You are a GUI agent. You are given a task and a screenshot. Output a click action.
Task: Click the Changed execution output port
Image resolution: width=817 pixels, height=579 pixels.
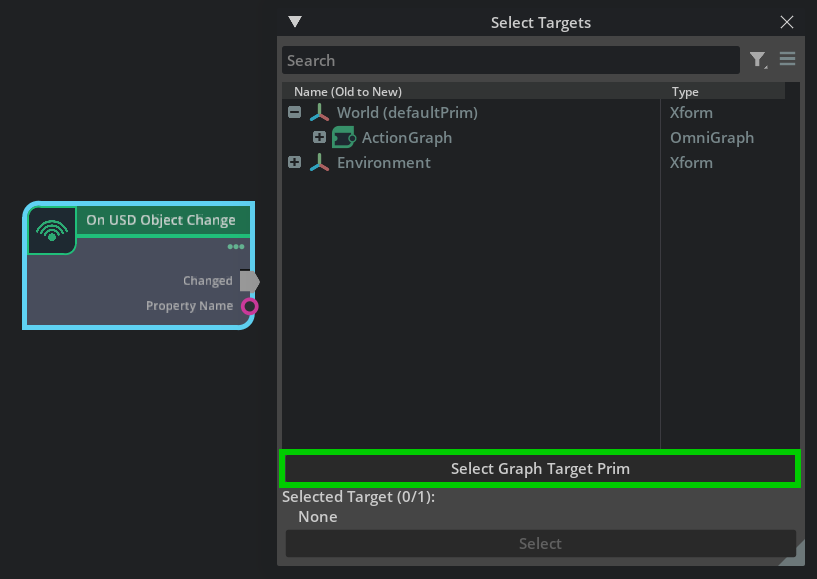250,281
